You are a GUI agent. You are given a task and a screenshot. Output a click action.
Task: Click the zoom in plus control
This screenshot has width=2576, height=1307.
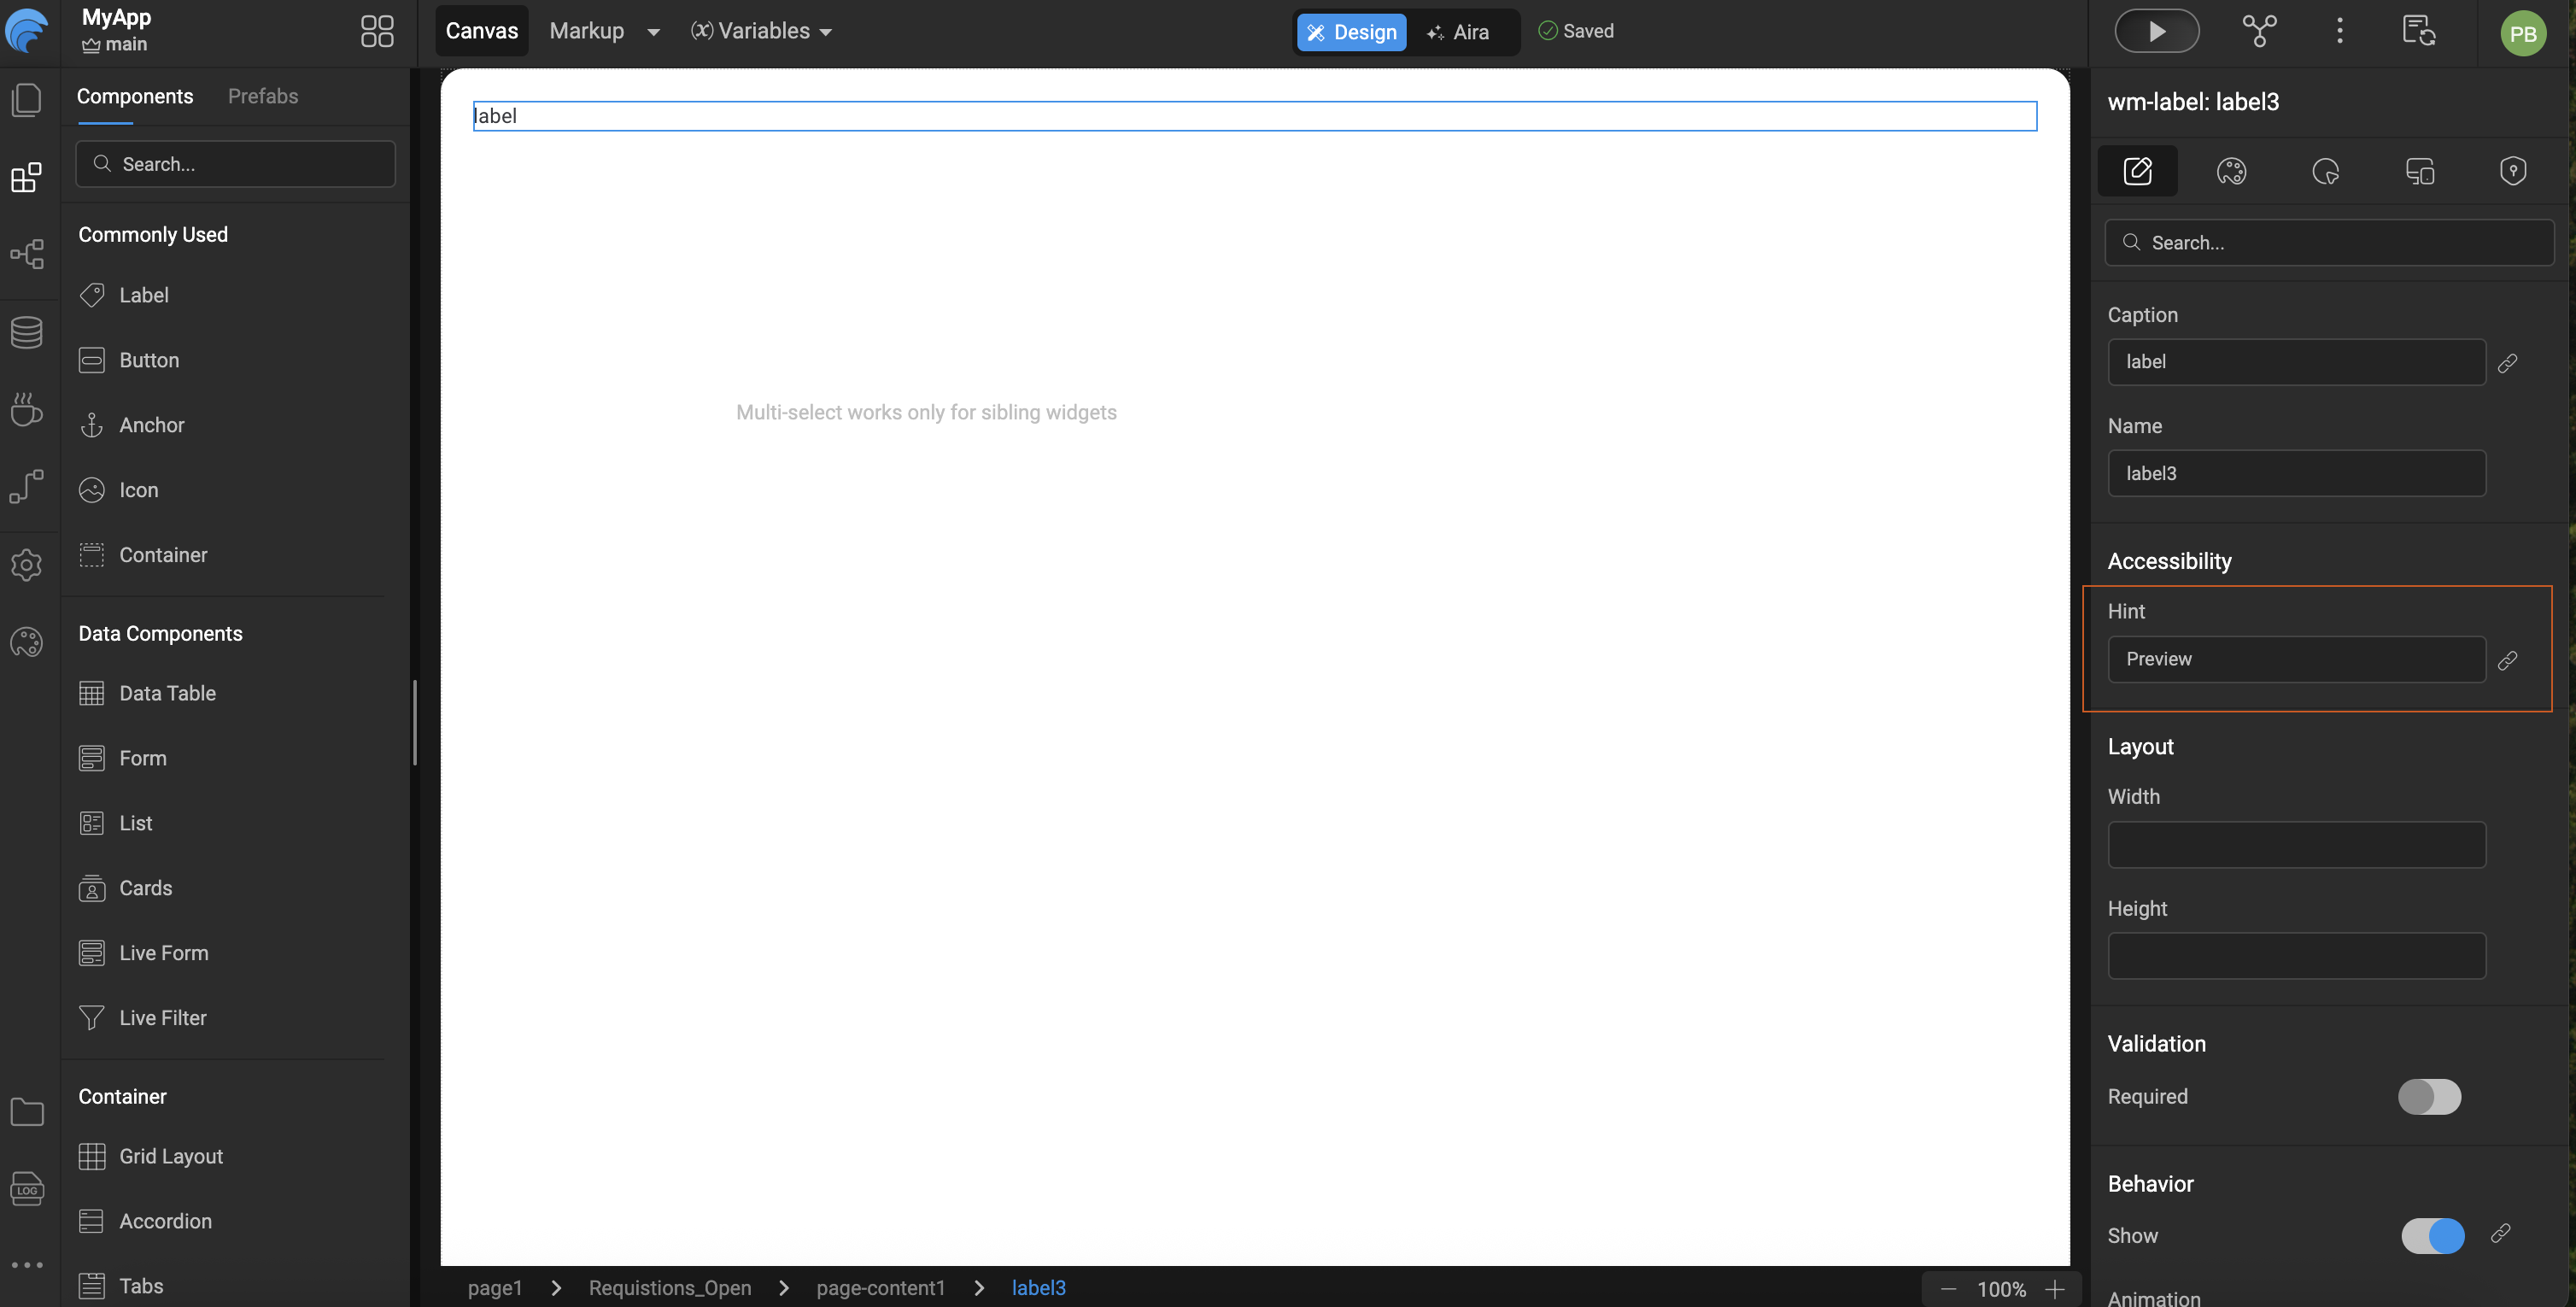click(2054, 1289)
